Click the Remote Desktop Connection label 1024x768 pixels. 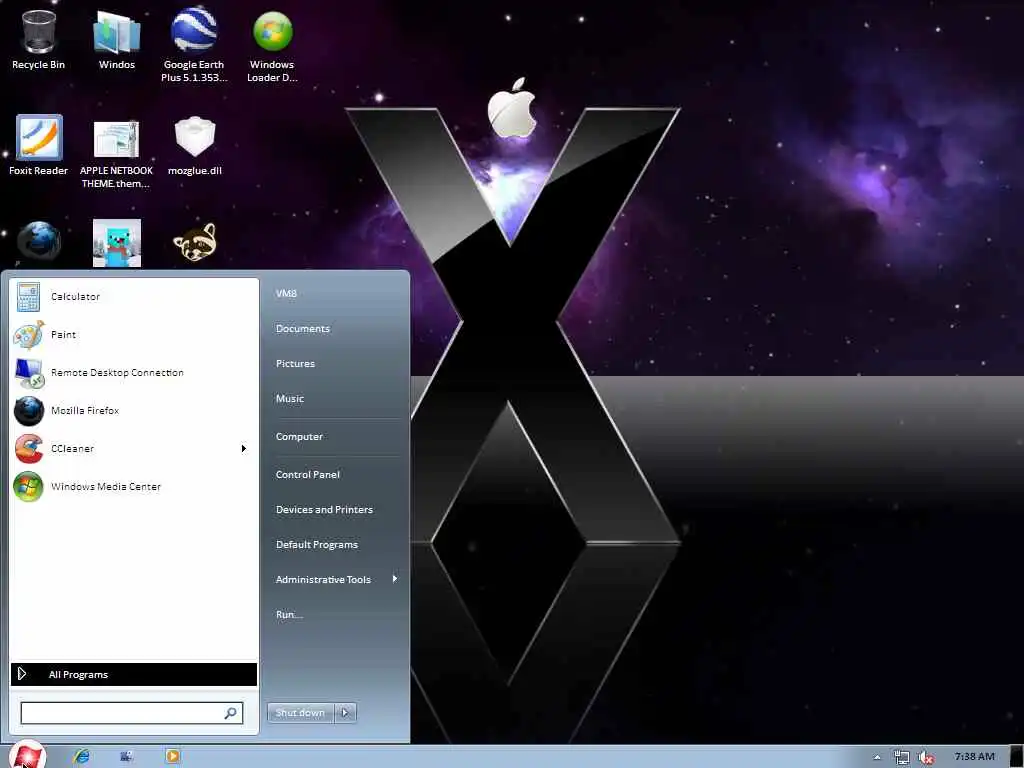[118, 372]
